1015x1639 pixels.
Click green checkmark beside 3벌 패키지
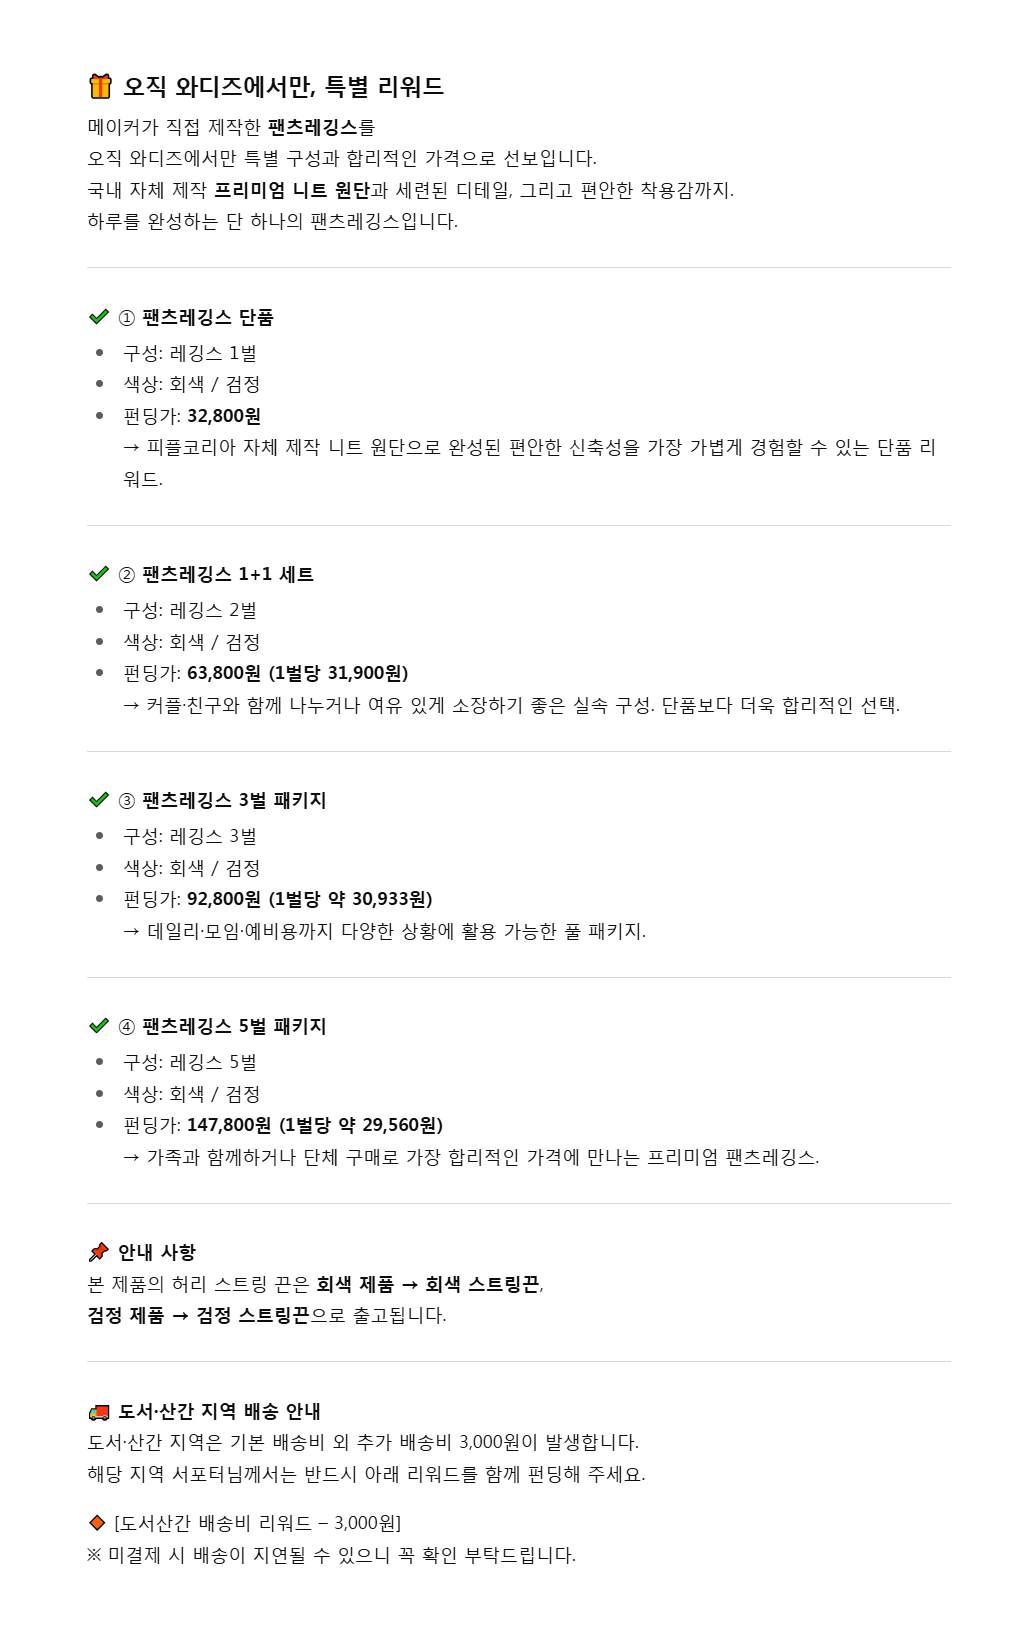(x=99, y=800)
